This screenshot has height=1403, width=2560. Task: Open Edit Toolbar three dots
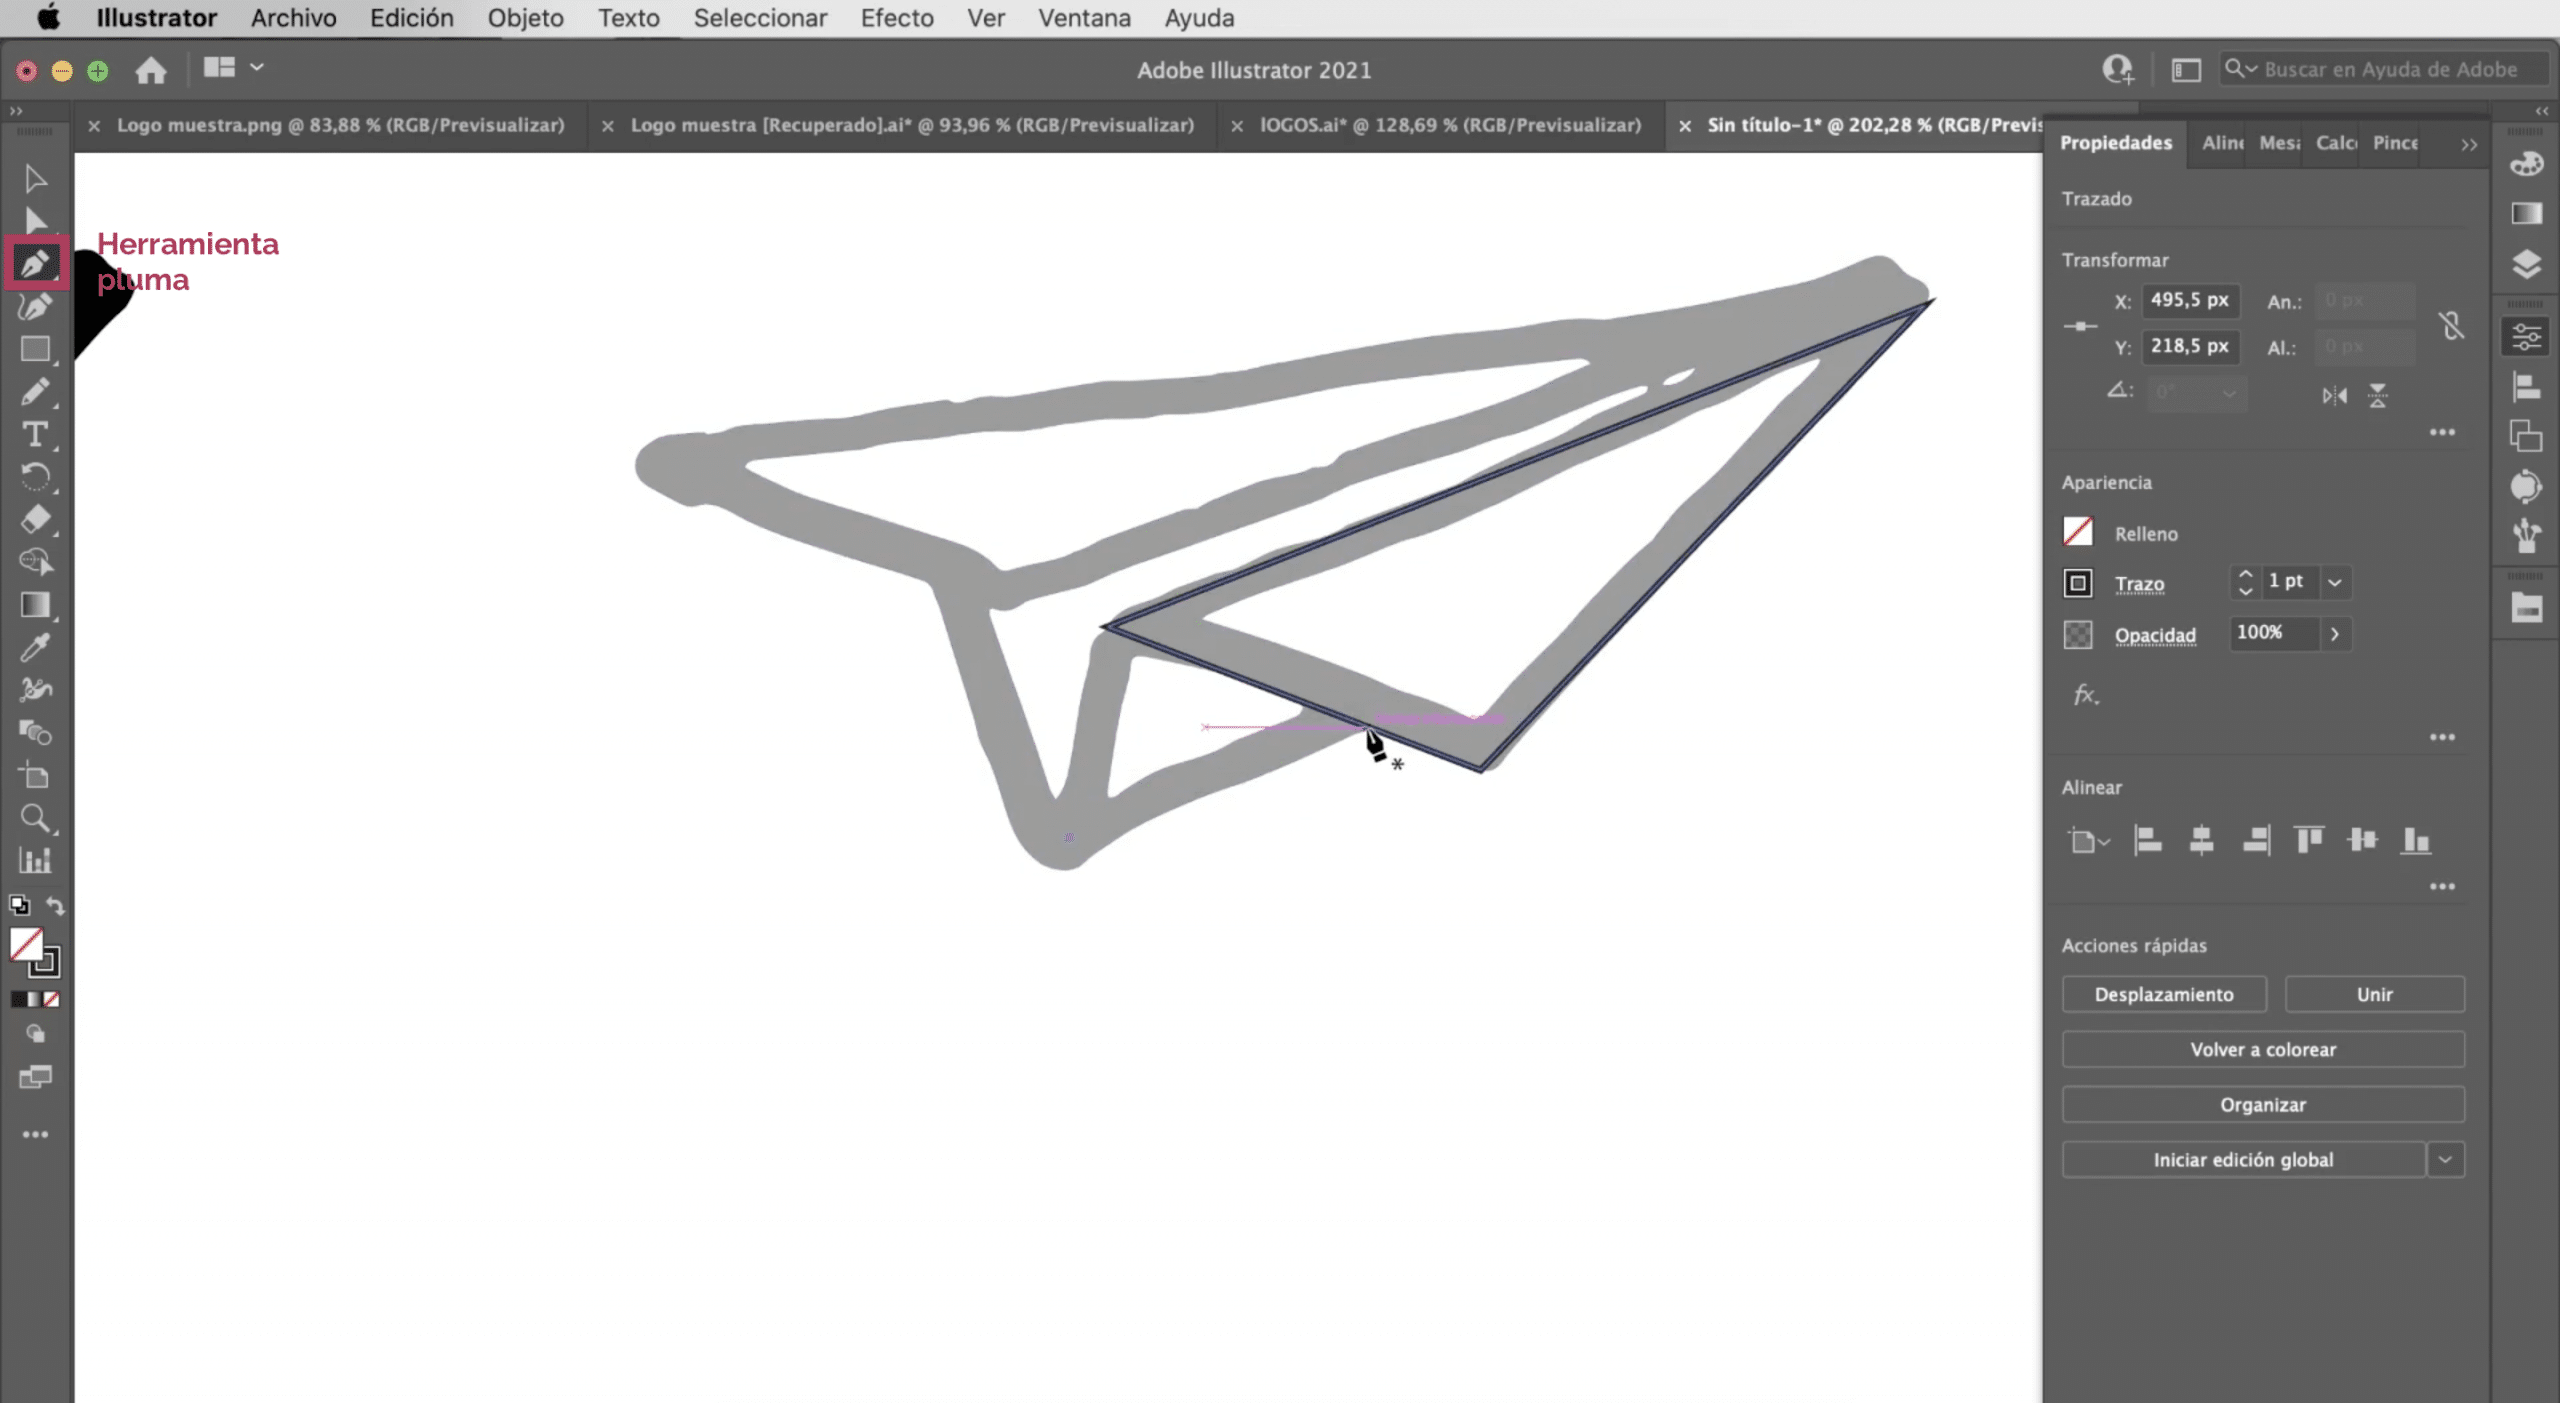pos(35,1134)
